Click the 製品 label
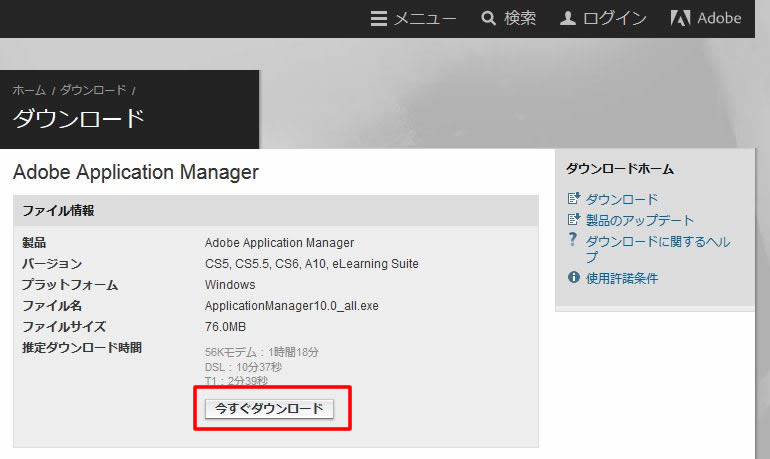Screen dimensions: 770x459 coord(34,243)
